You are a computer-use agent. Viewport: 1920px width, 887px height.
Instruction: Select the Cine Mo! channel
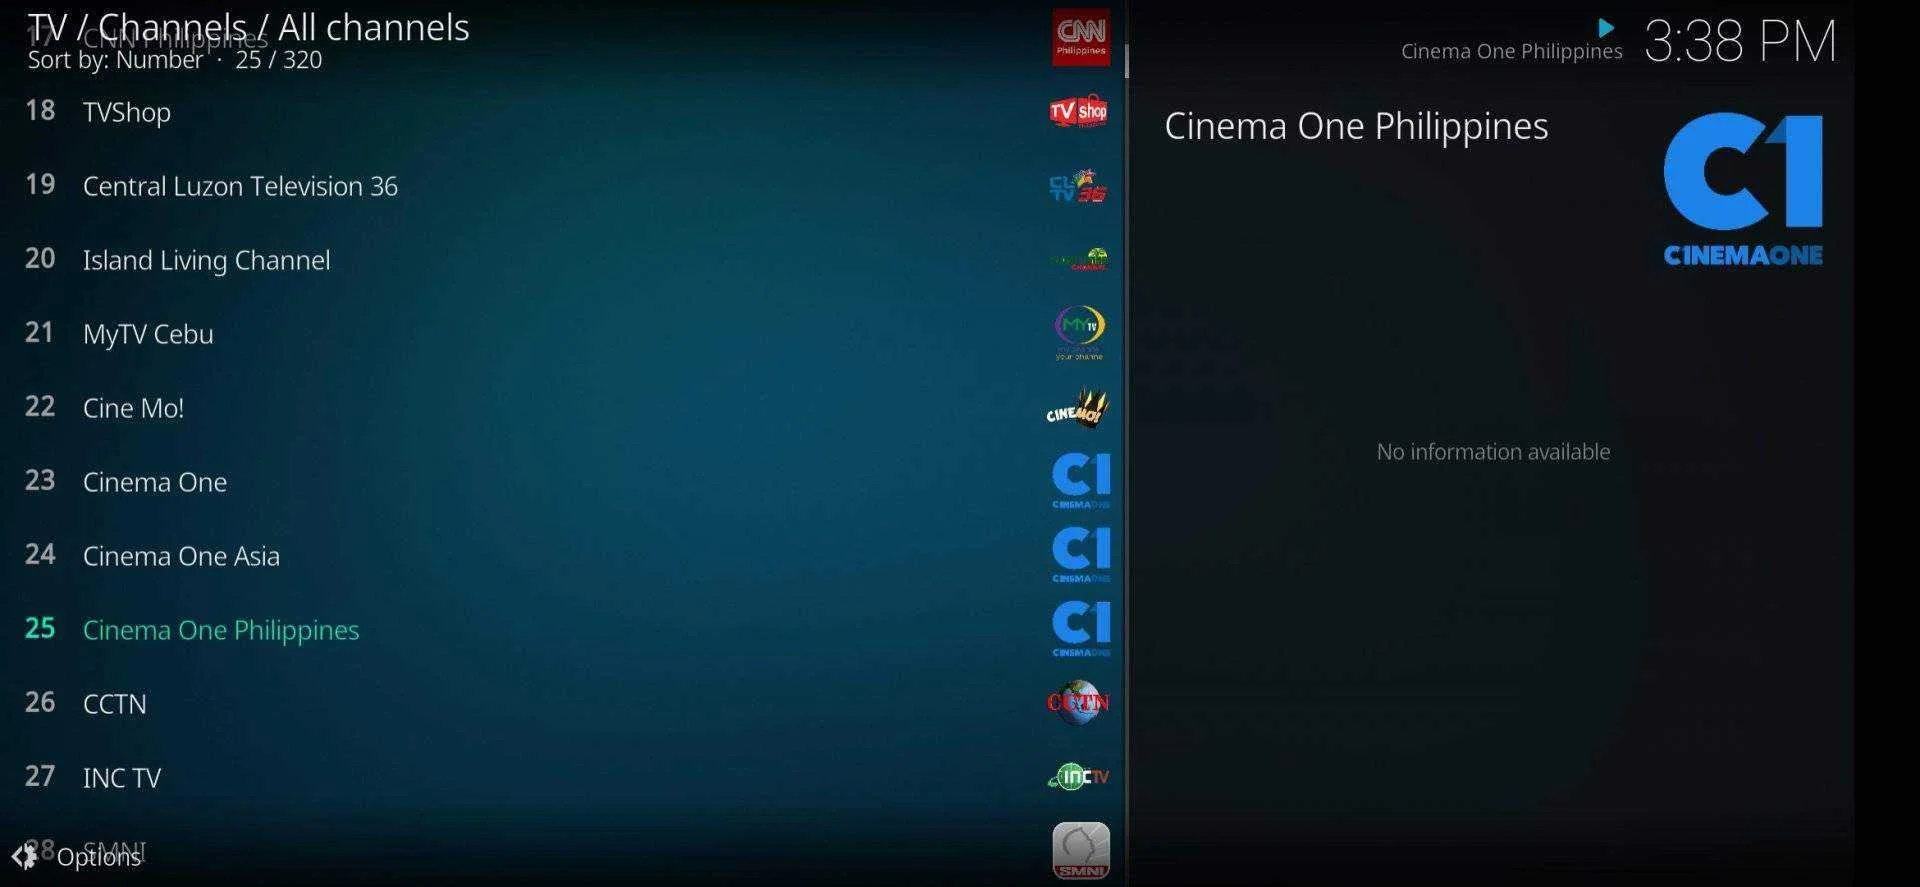point(560,407)
